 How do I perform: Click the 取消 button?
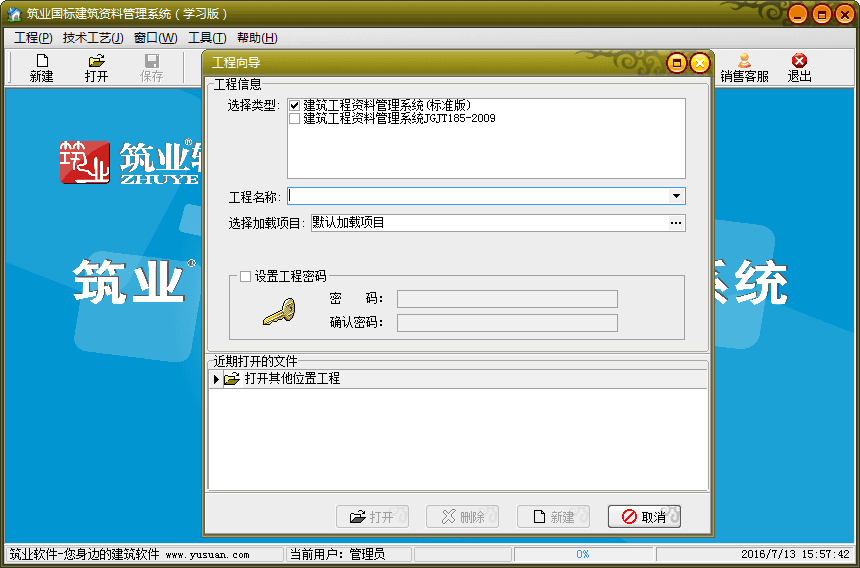click(x=644, y=516)
